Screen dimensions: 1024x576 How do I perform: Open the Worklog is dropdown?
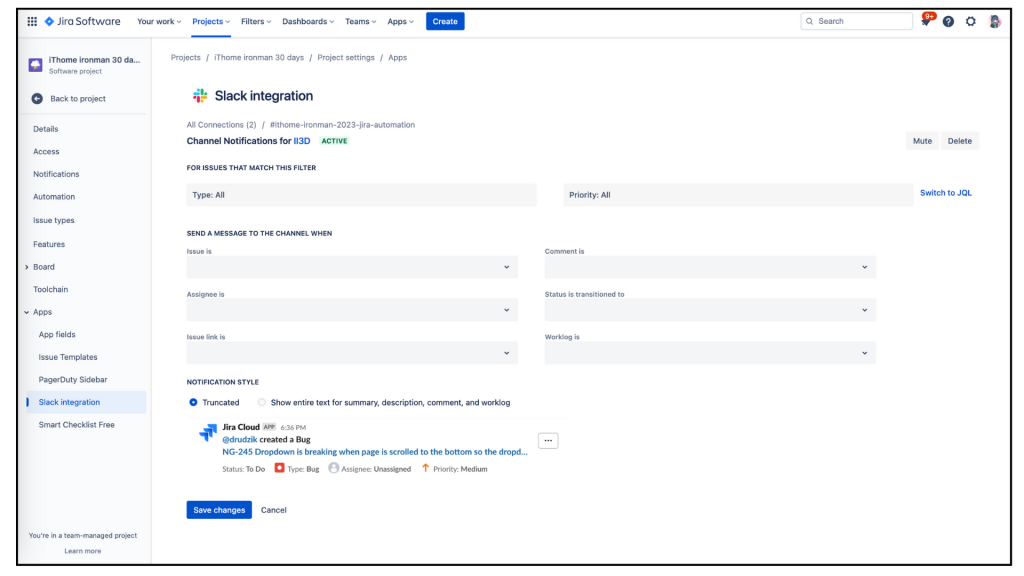[x=710, y=353]
